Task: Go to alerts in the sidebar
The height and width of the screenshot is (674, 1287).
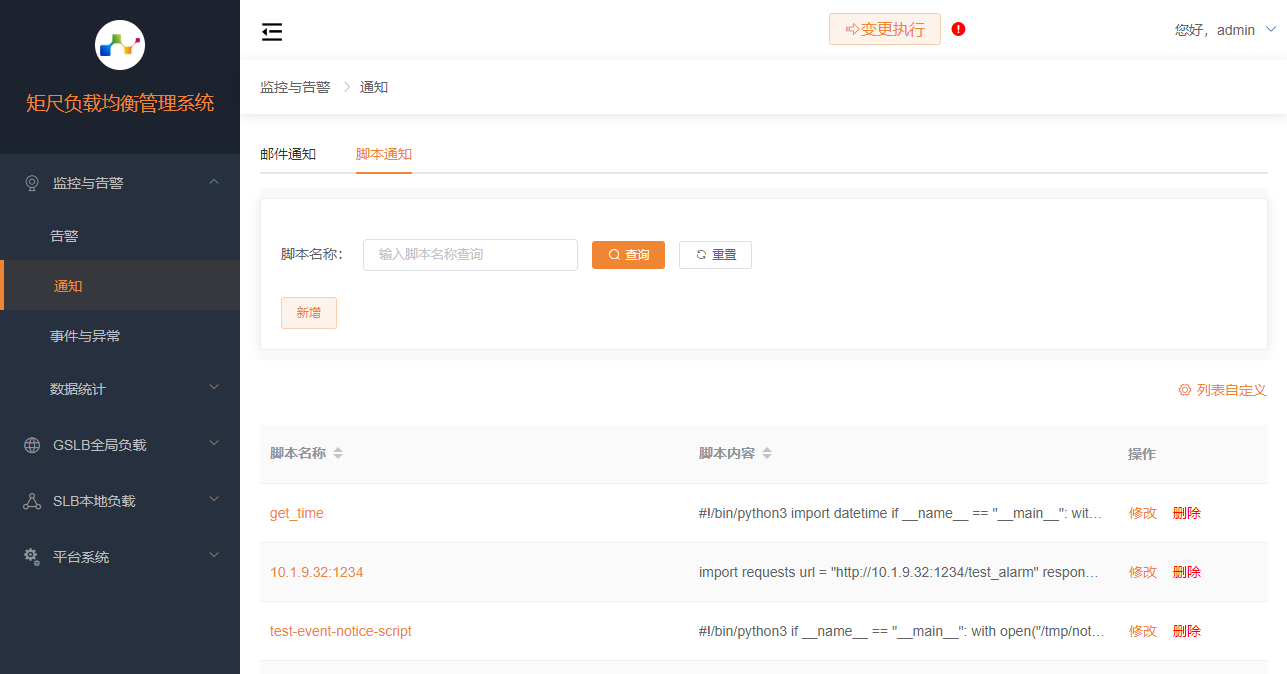Action: (x=64, y=236)
